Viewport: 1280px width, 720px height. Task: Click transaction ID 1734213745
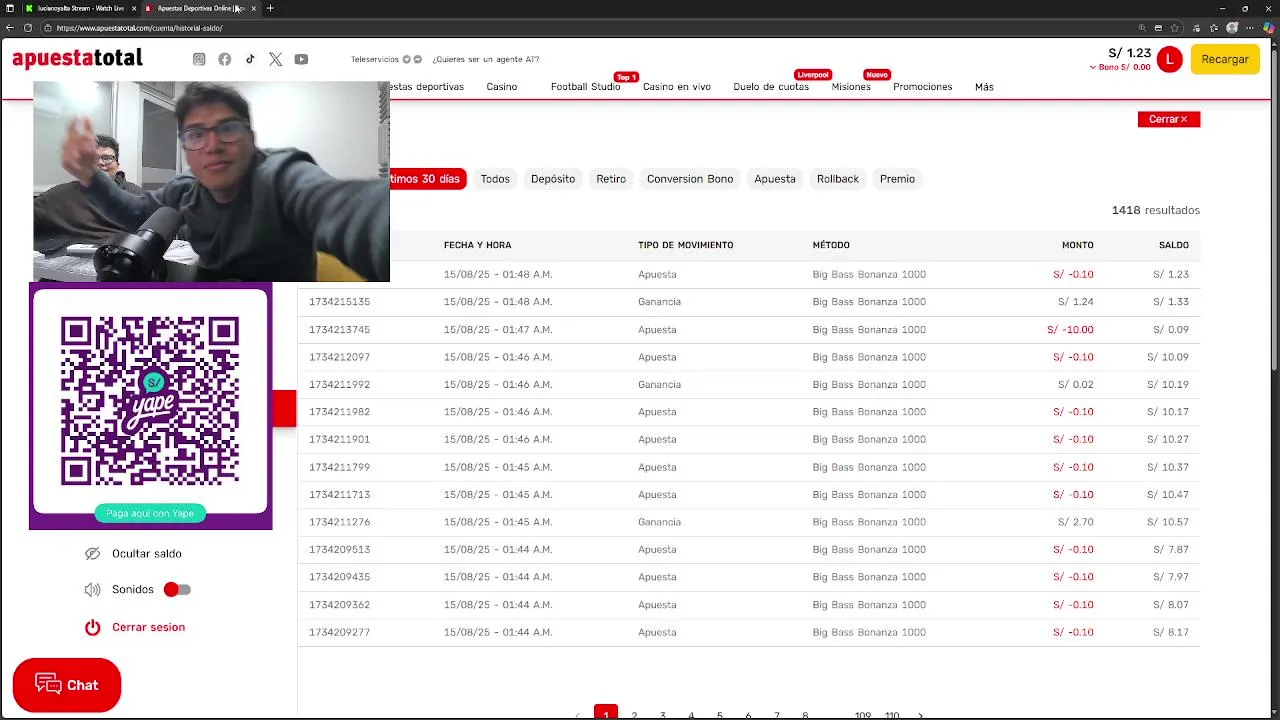[339, 330]
